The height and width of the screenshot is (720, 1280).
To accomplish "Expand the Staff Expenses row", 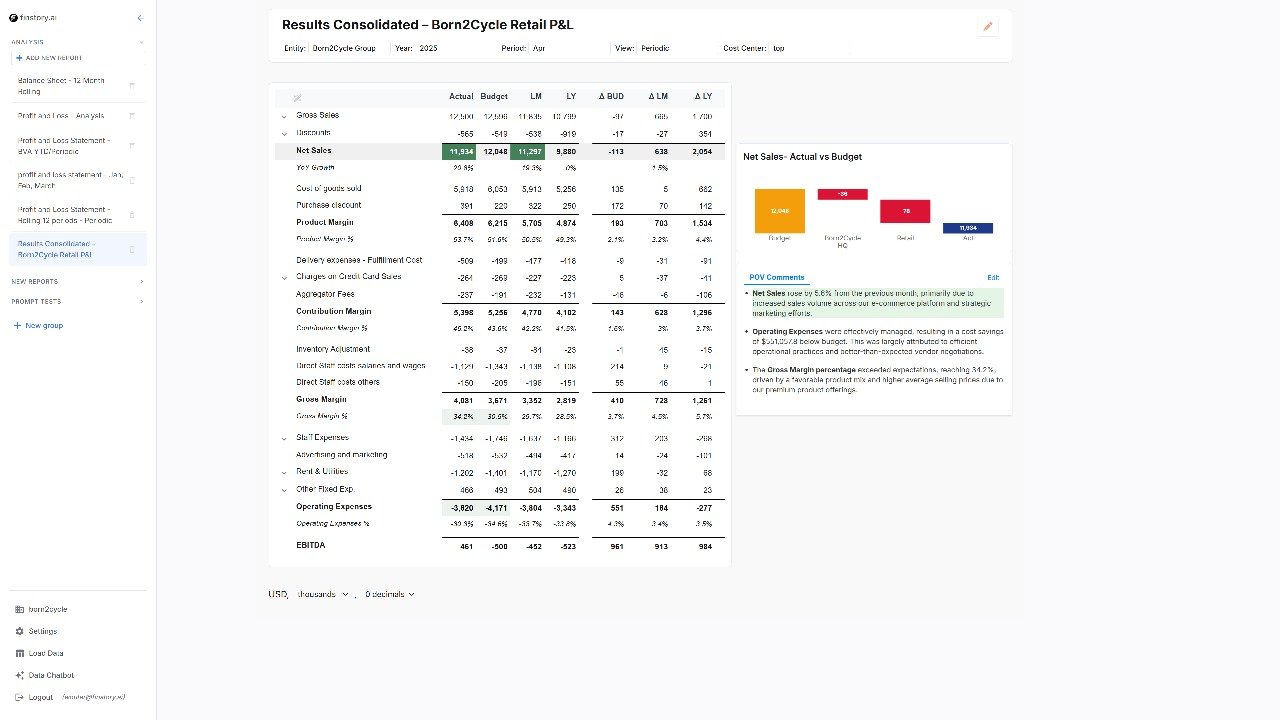I will click(x=284, y=438).
